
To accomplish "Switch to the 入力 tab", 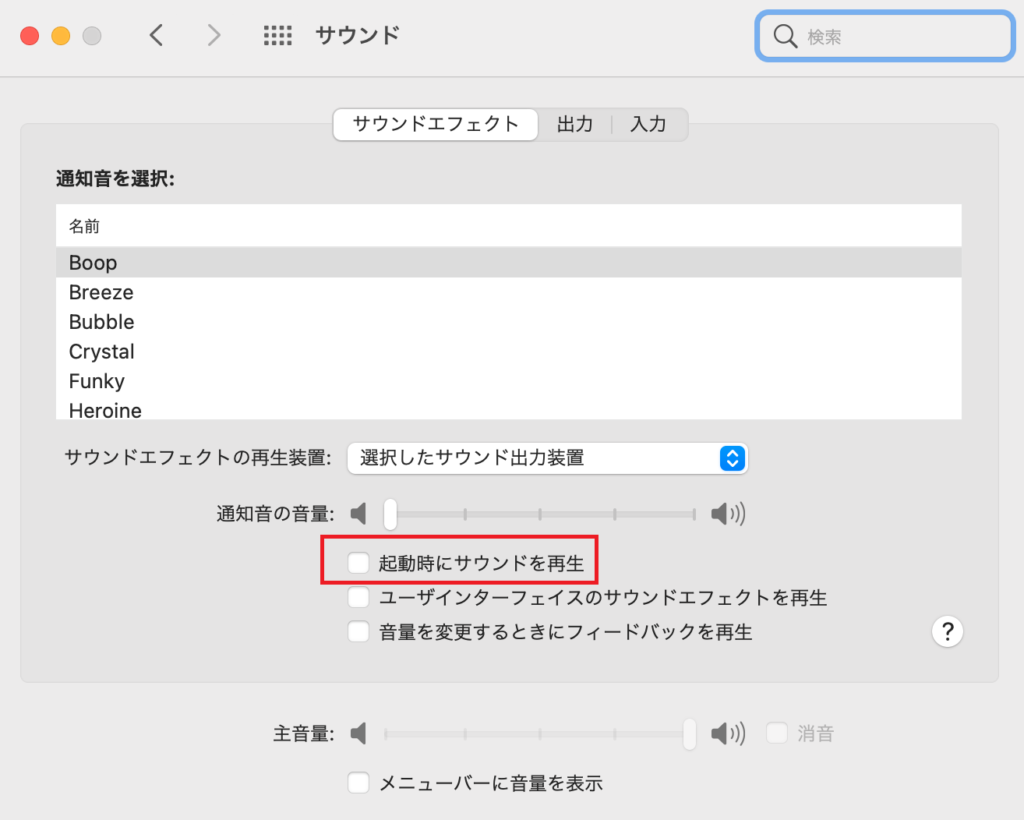I will click(x=648, y=124).
